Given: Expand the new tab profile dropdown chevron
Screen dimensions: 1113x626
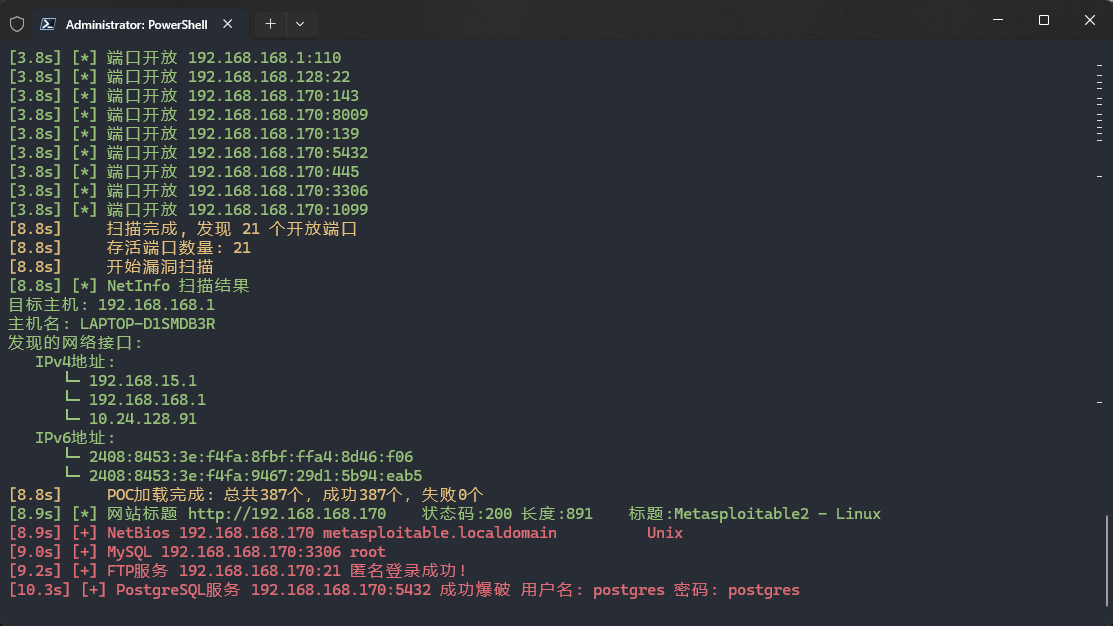Looking at the screenshot, I should click(300, 24).
